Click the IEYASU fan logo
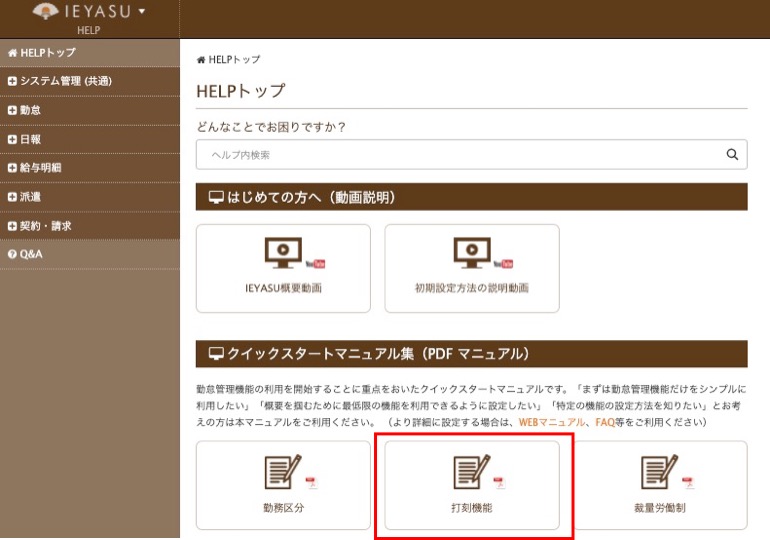 coord(46,11)
